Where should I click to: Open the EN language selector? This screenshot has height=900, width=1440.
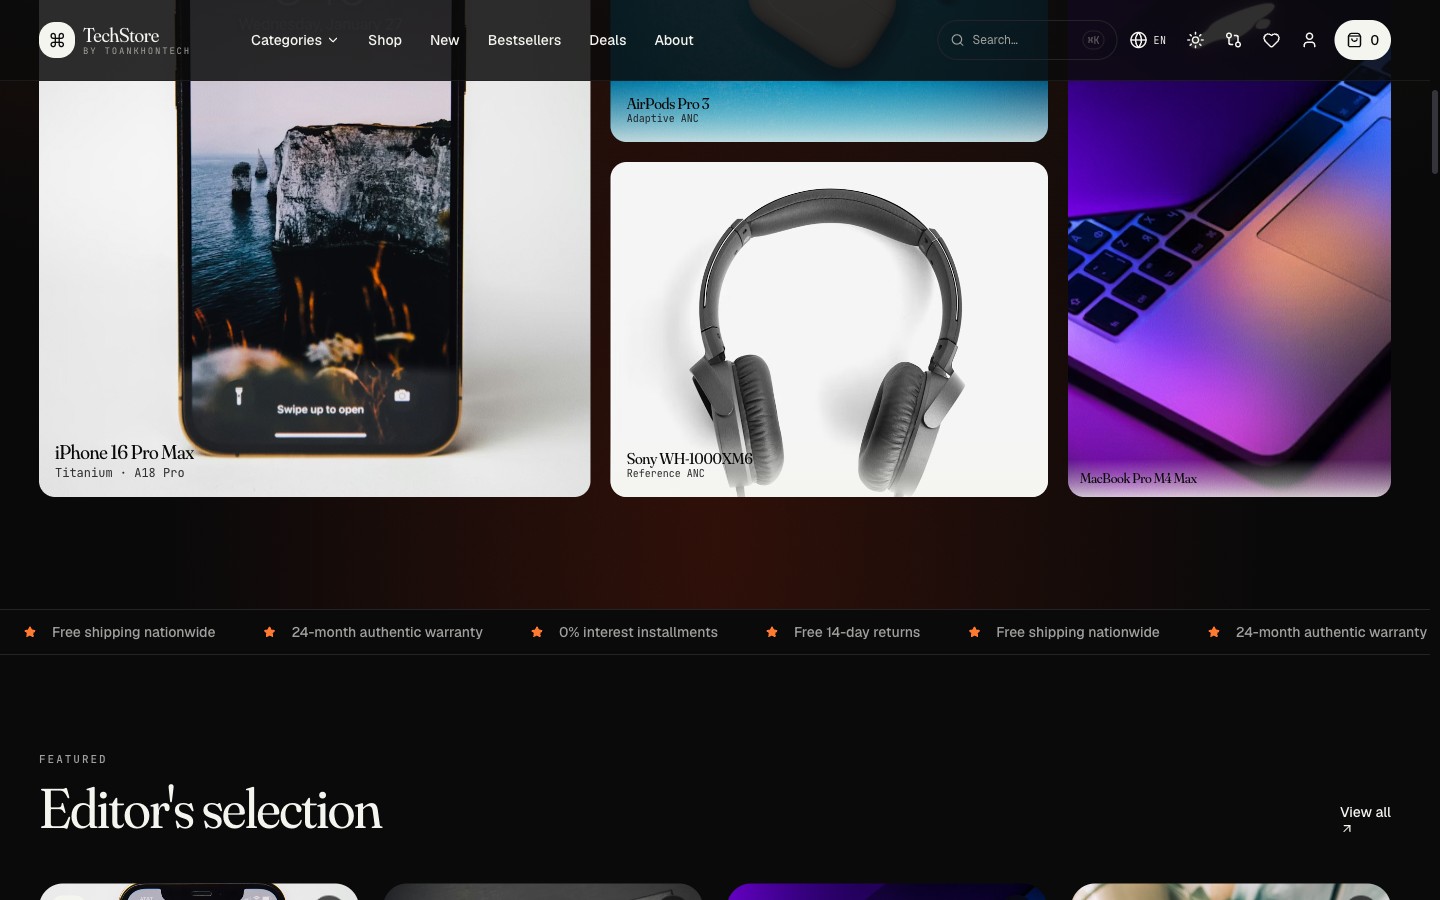tap(1148, 40)
